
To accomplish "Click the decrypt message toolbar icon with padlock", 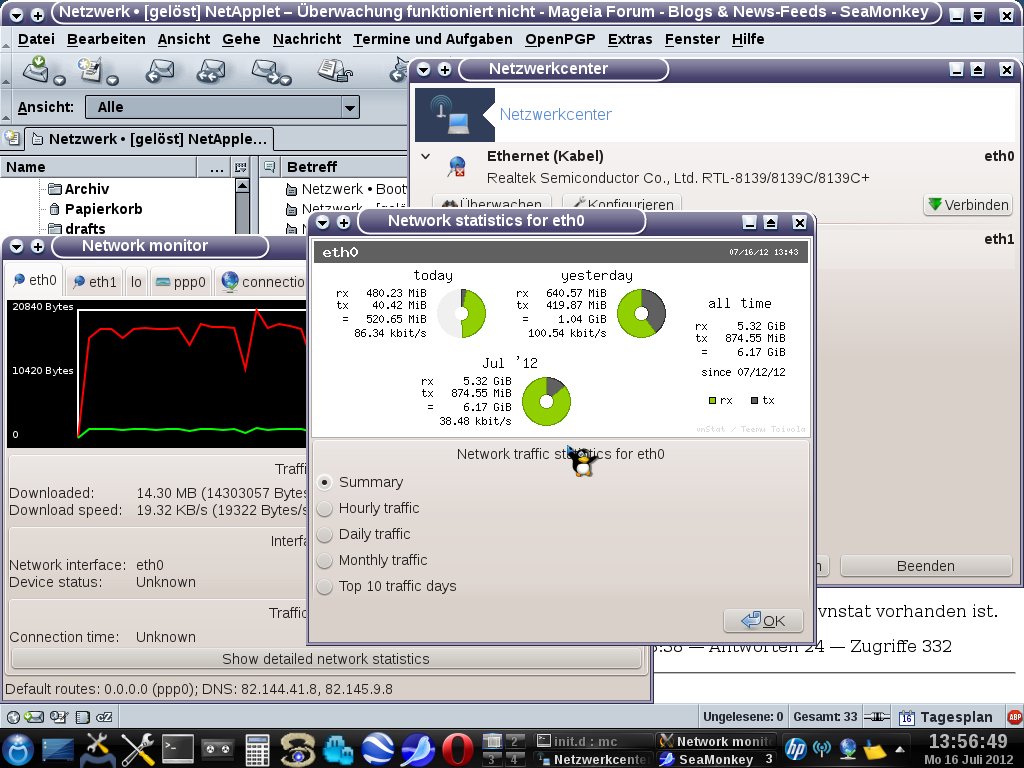I will pos(335,71).
